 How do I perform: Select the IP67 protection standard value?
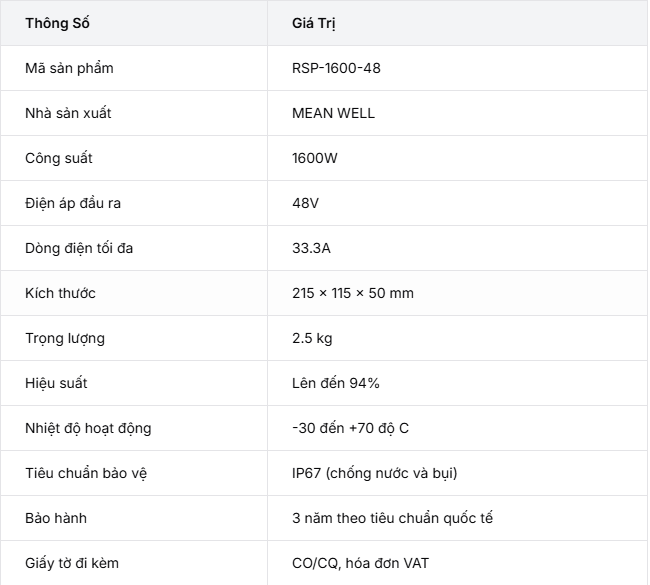tap(374, 473)
